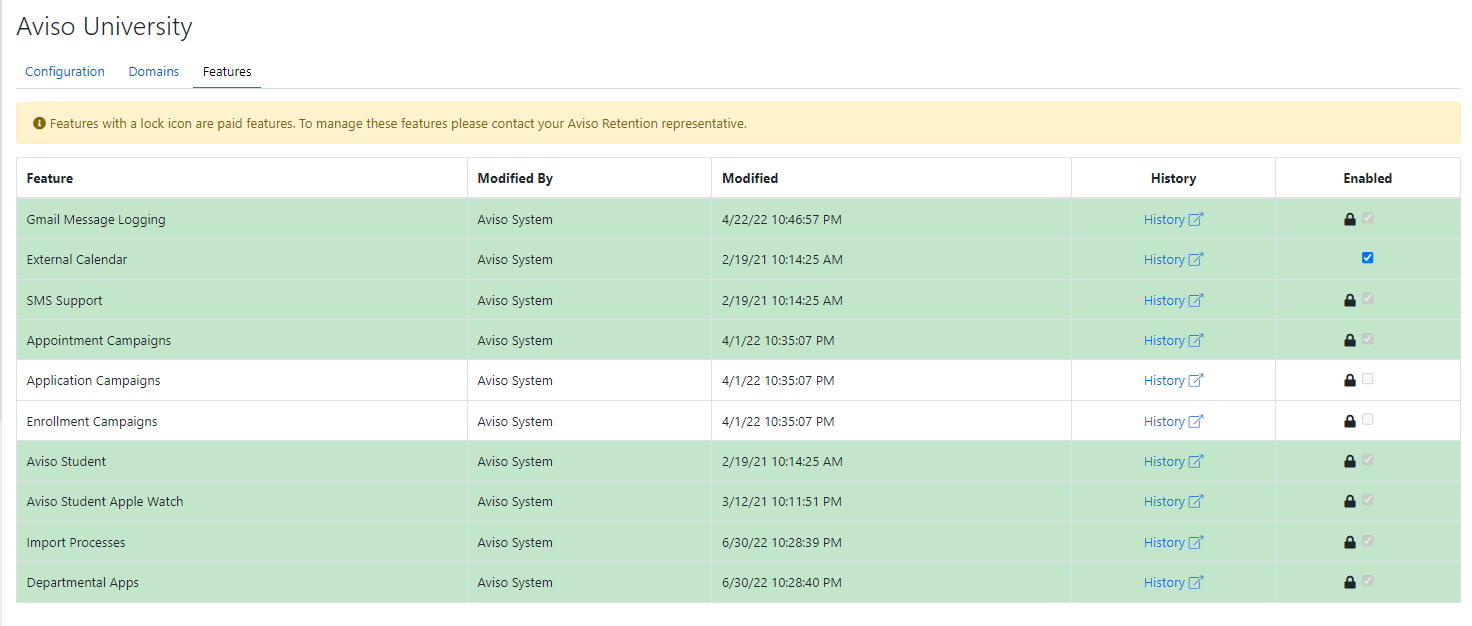This screenshot has width=1472, height=626.
Task: Toggle the Enrollment Campaigns enabled checkbox
Action: [x=1367, y=420]
